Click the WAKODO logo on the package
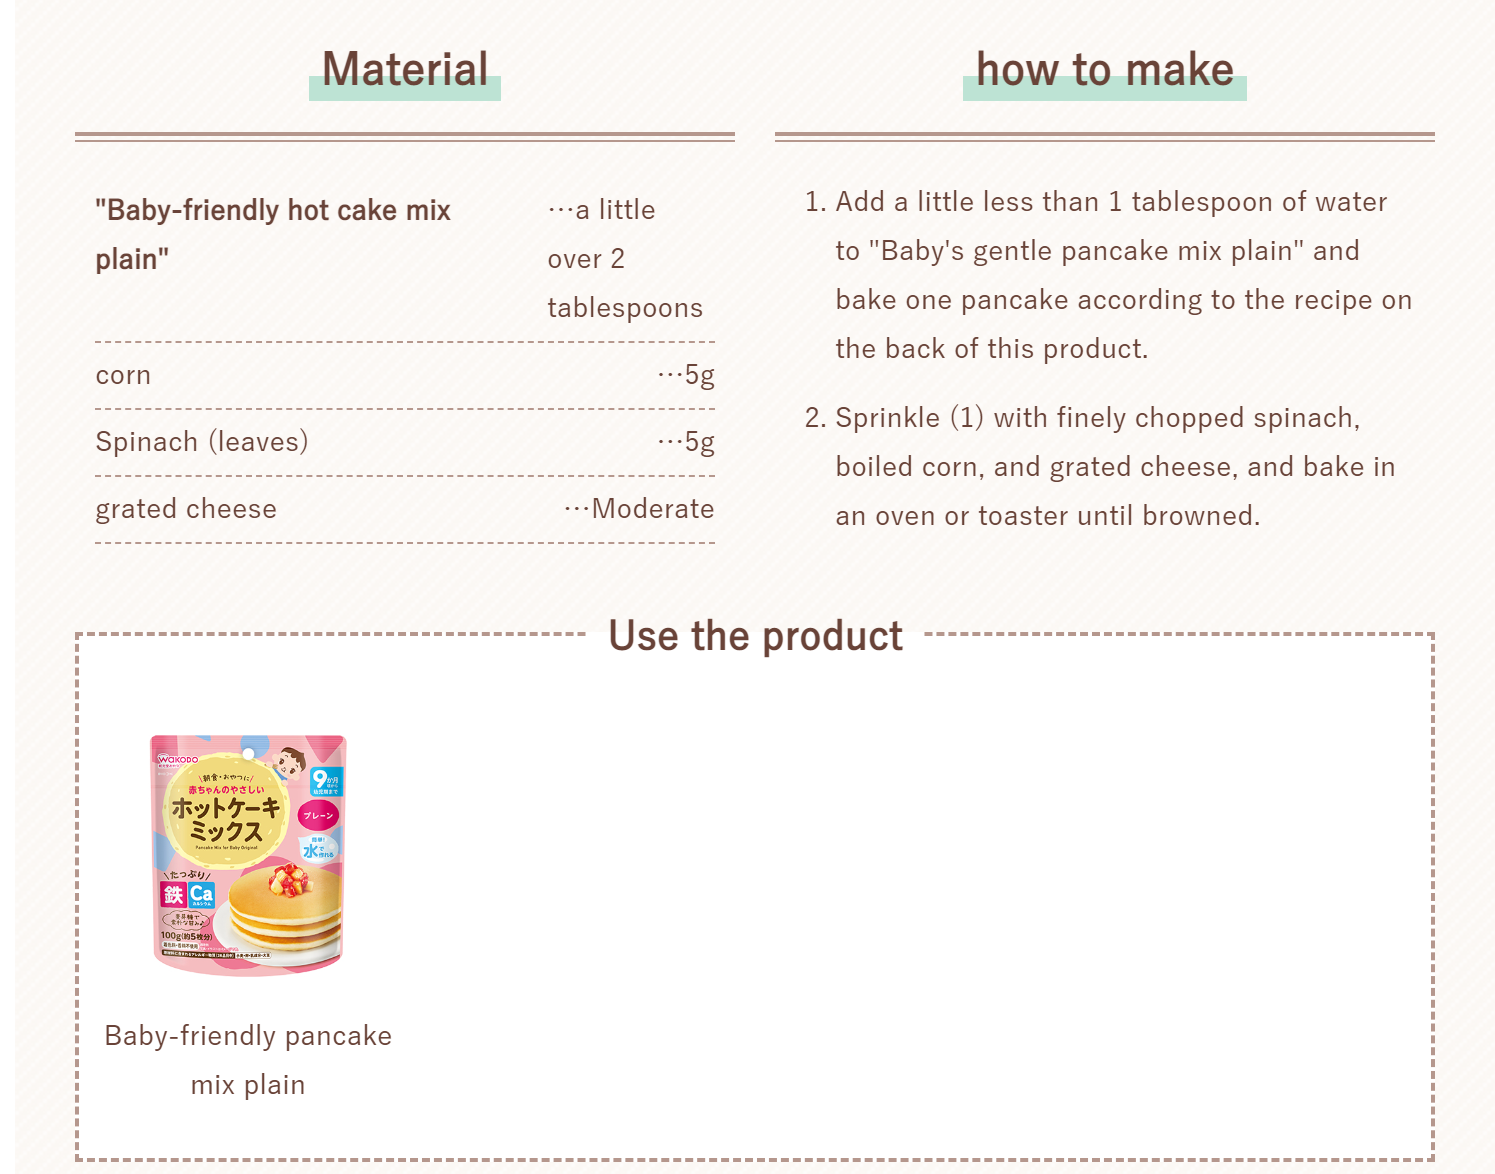This screenshot has height=1174, width=1495. coord(177,760)
